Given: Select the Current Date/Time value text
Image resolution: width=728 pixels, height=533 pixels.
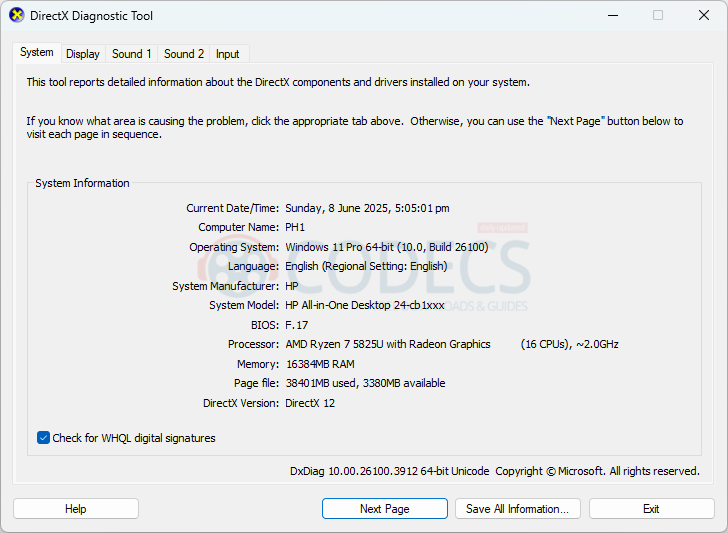Looking at the screenshot, I should (x=367, y=208).
